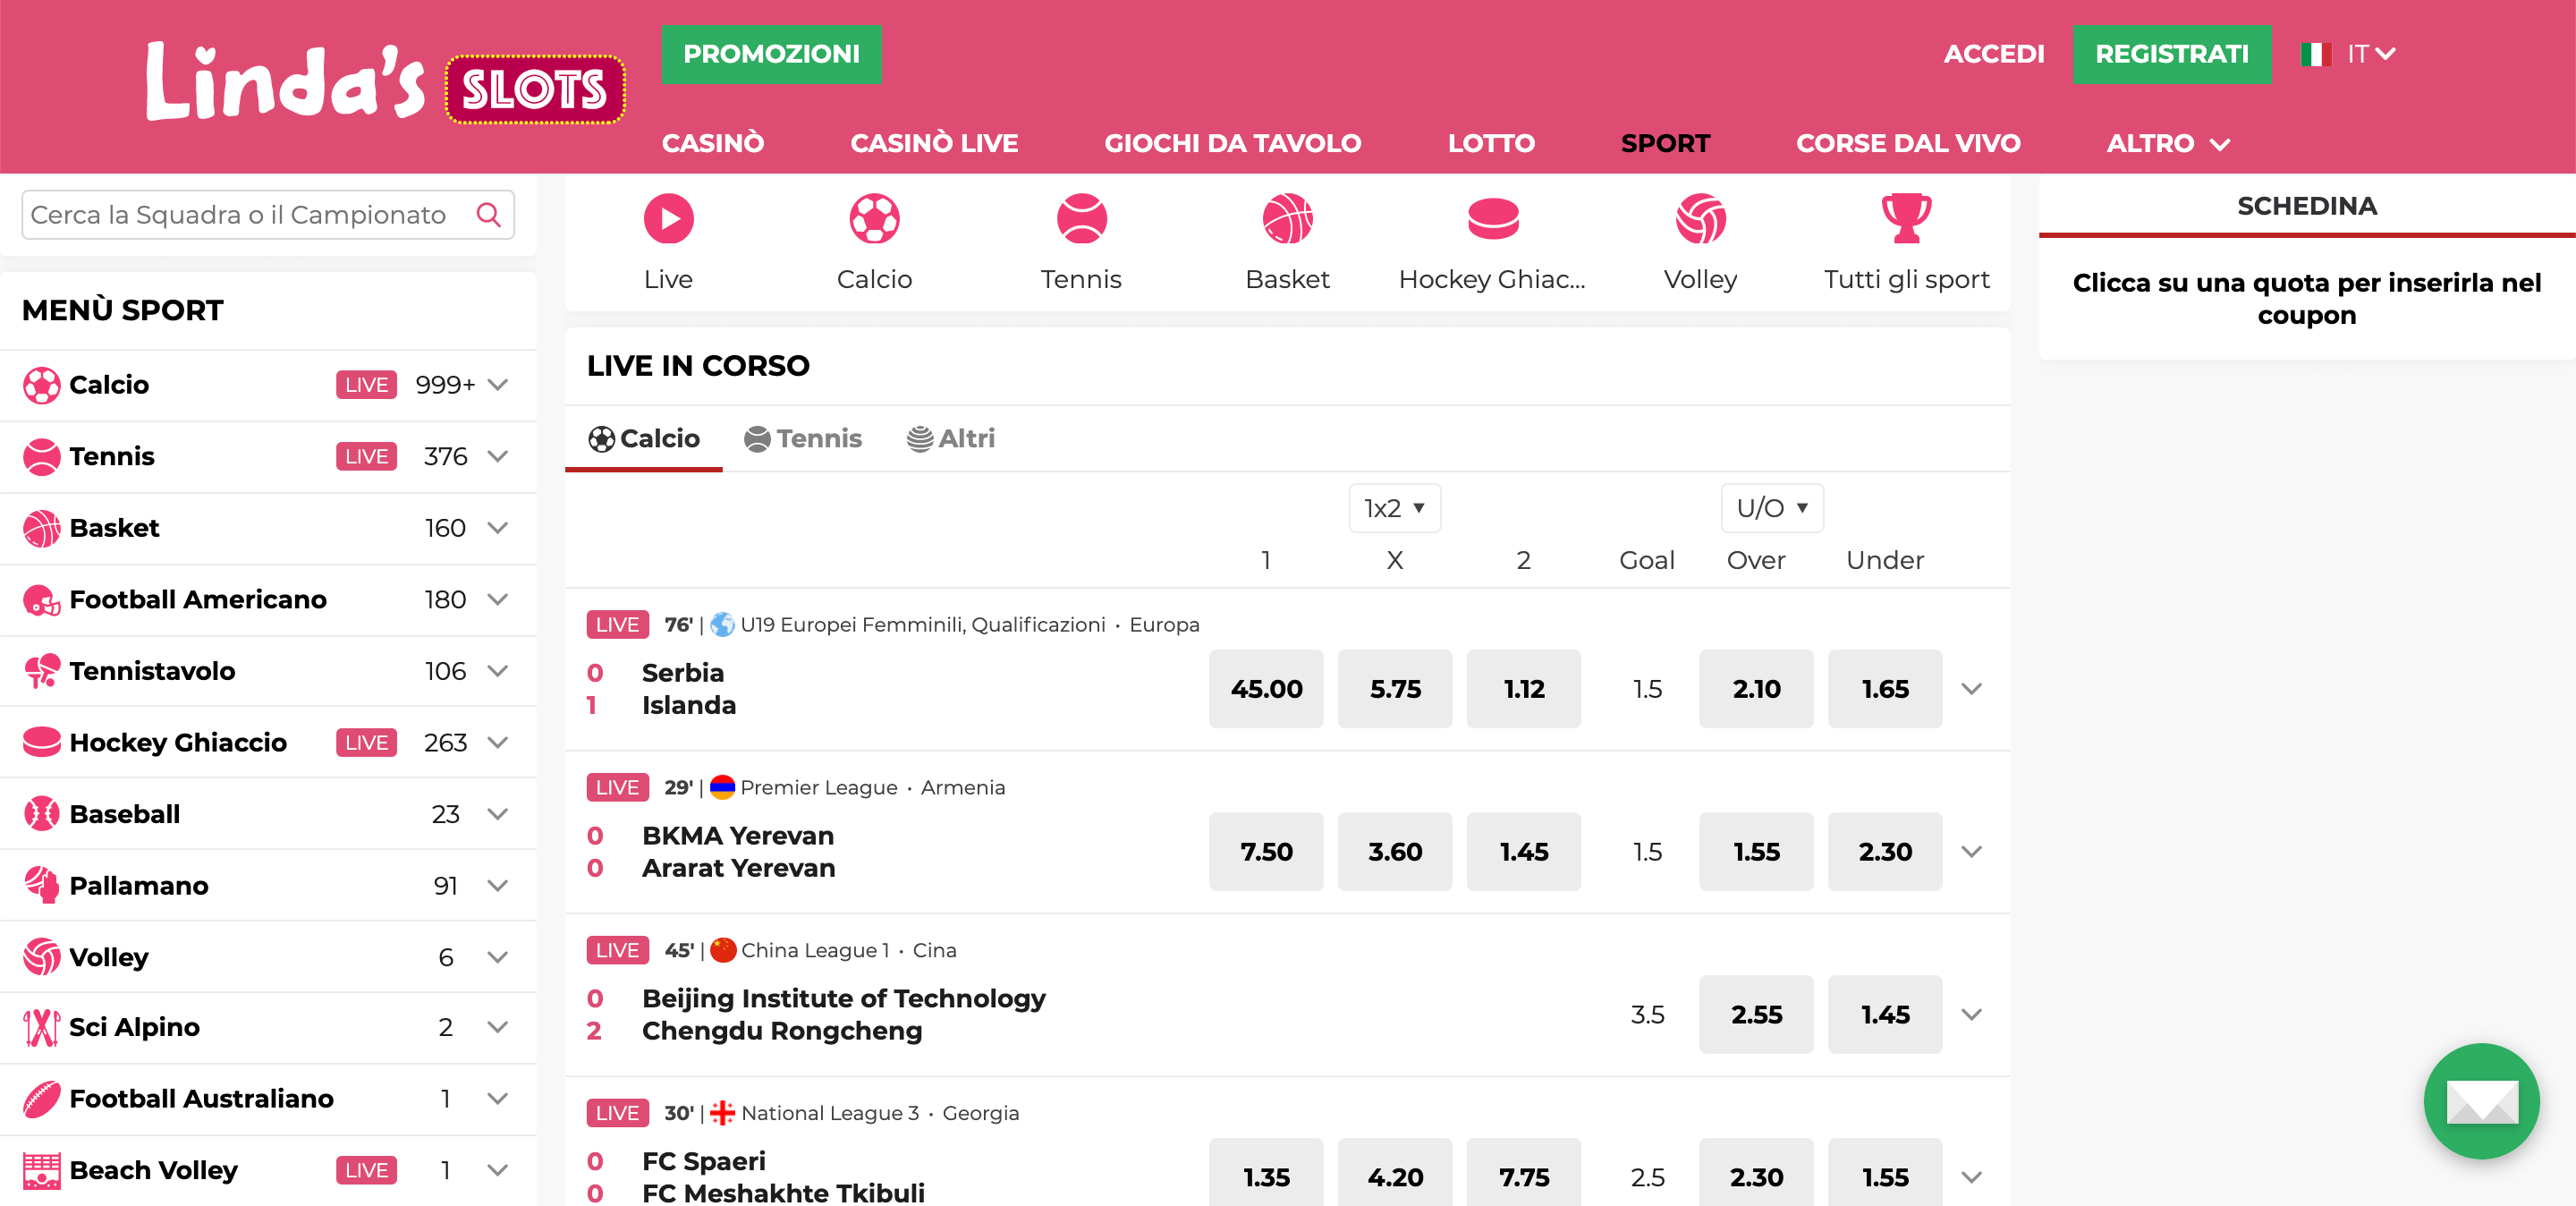The height and width of the screenshot is (1206, 2576).
Task: Click the Volley icon in Menù Sport
Action: tap(42, 957)
